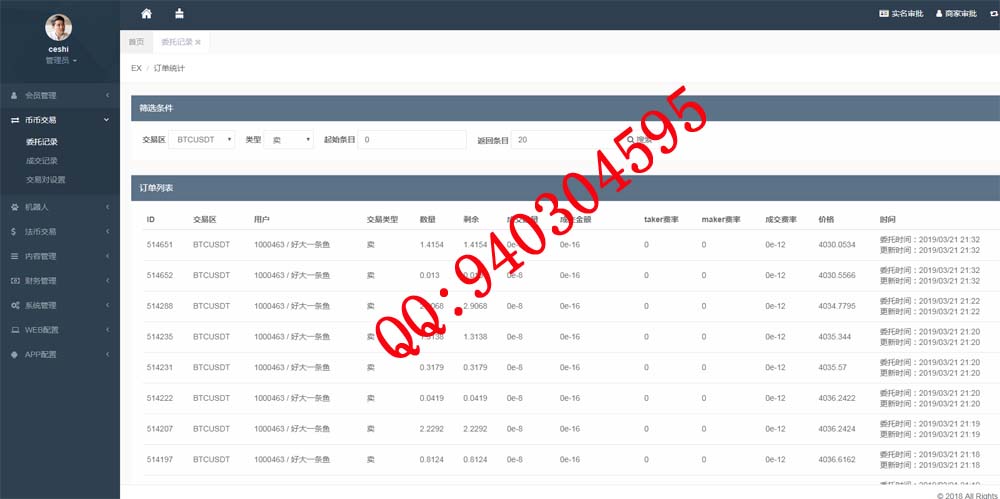Open 交易对设置 in the sidebar
Image resolution: width=1000 pixels, height=499 pixels.
pos(46,180)
